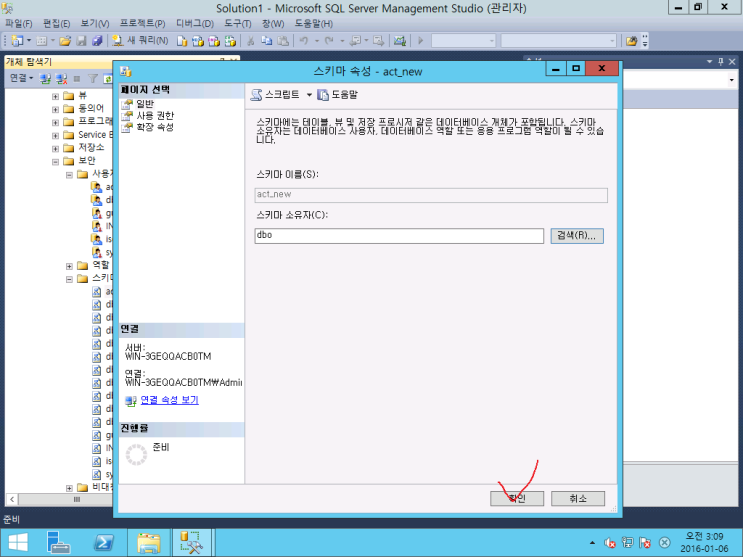The width and height of the screenshot is (743, 557).
Task: Open the 도움말(H) menu in menu bar
Action: [x=314, y=23]
